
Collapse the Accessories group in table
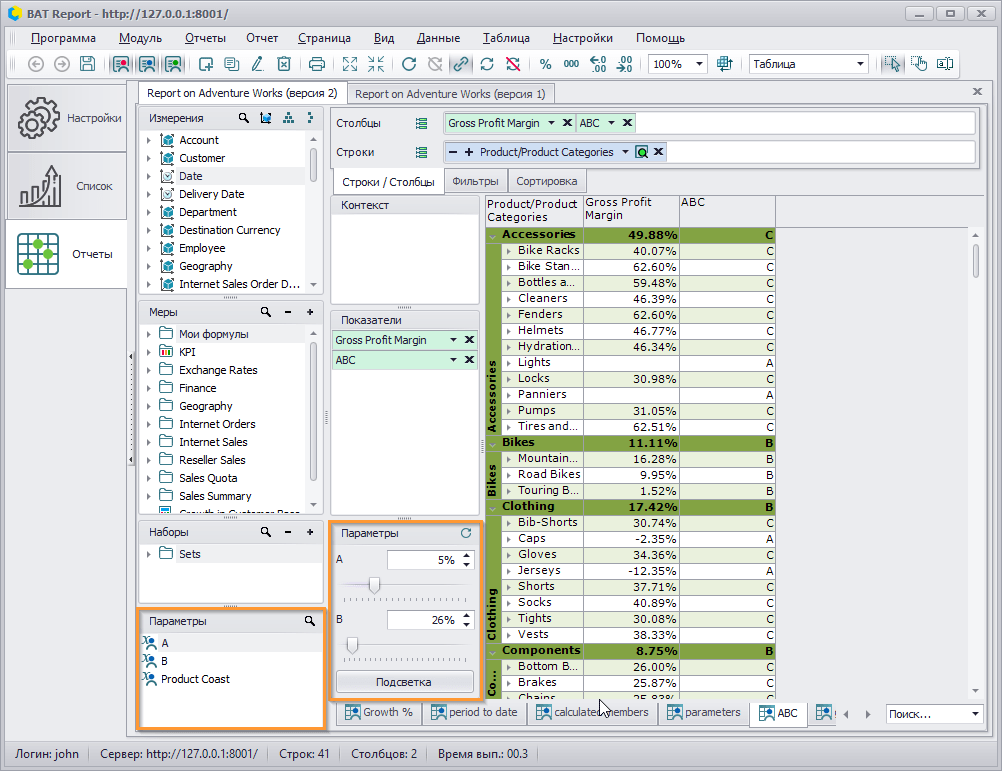[493, 236]
